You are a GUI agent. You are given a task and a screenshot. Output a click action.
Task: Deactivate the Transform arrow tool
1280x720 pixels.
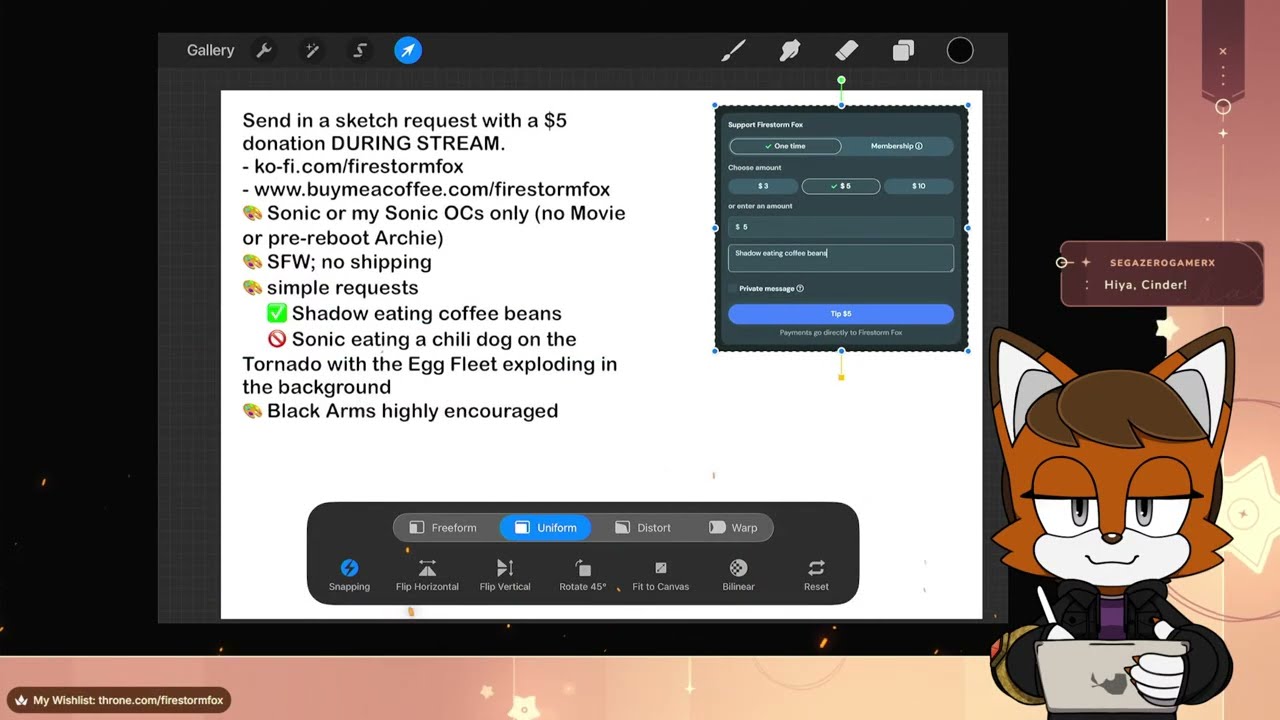click(x=408, y=50)
